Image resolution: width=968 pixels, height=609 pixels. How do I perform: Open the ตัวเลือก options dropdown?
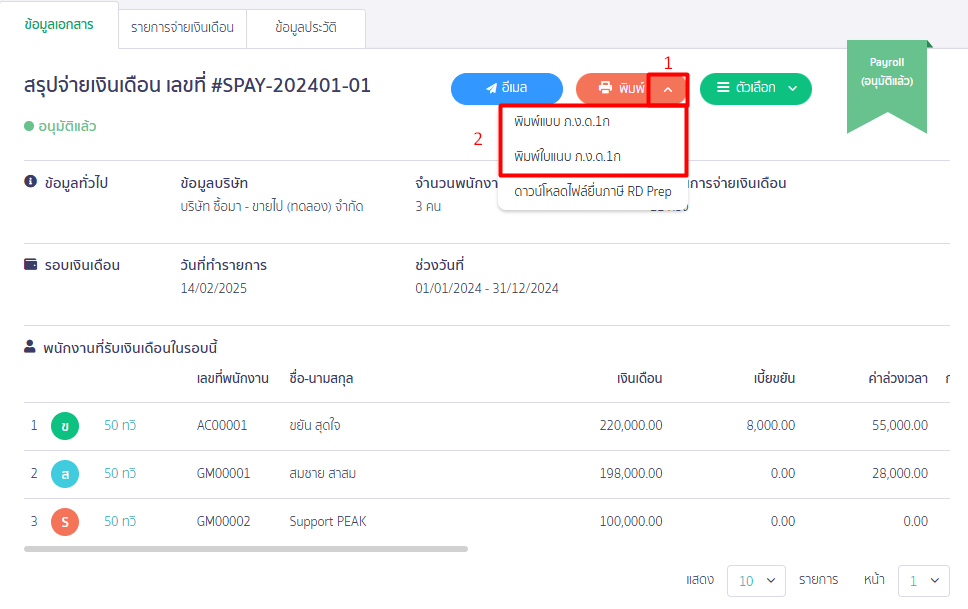point(755,88)
